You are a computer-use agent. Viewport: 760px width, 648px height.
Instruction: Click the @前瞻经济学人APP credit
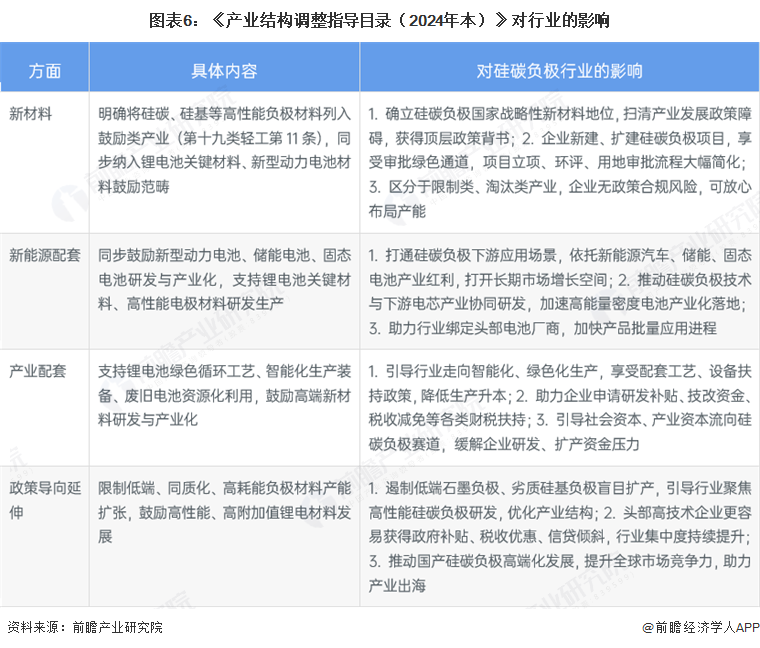point(701,628)
